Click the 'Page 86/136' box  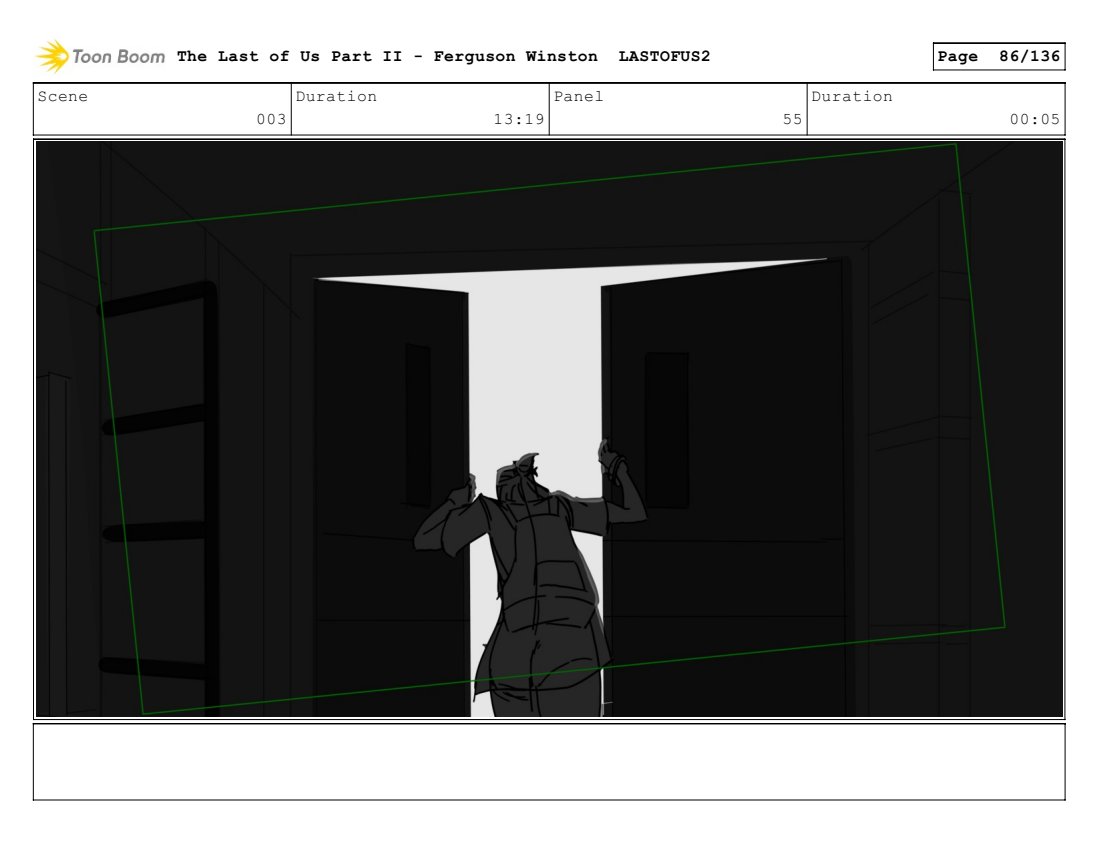[998, 56]
